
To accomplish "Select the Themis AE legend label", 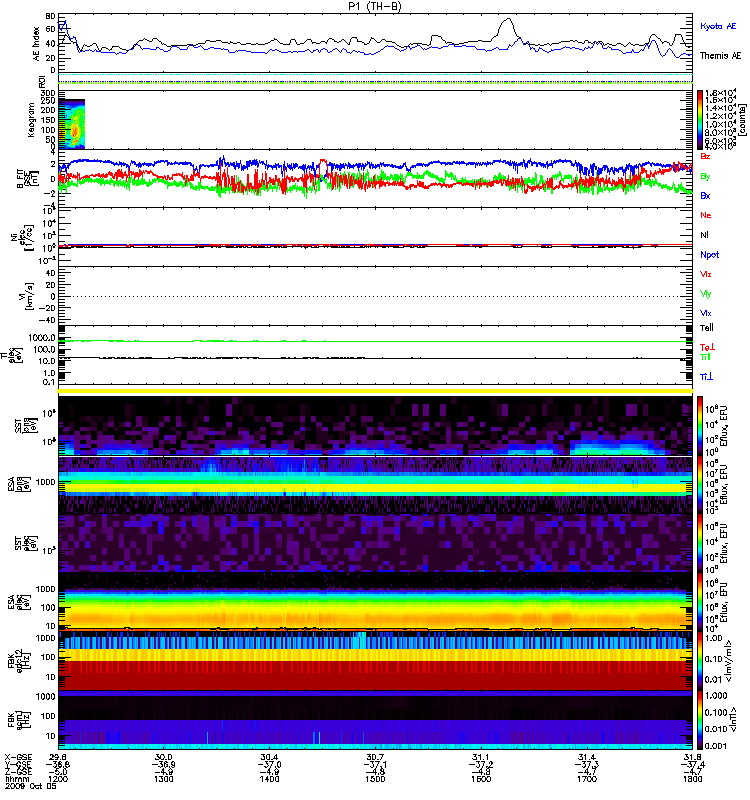I will click(720, 56).
